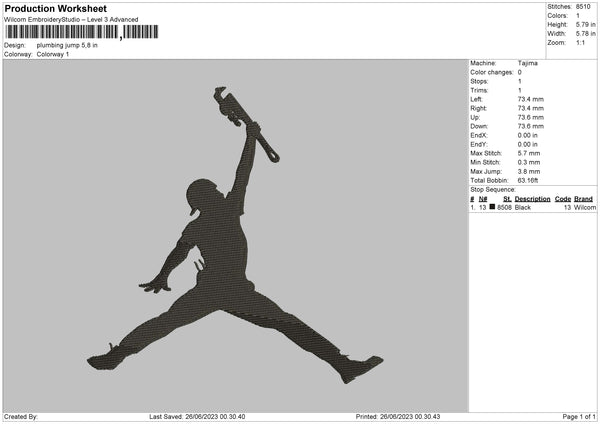Click the Zoom value "1:1"

(x=580, y=42)
